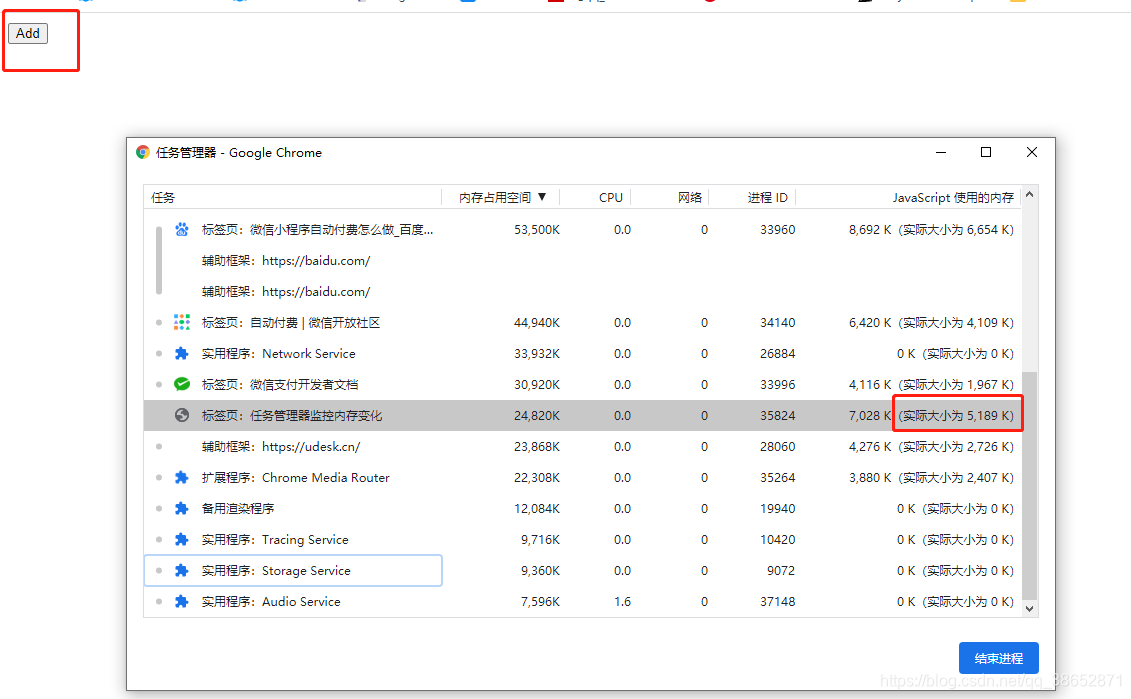Select row 标签页: 任务管理器监控内存变化
1131x699 pixels.
click(x=583, y=416)
